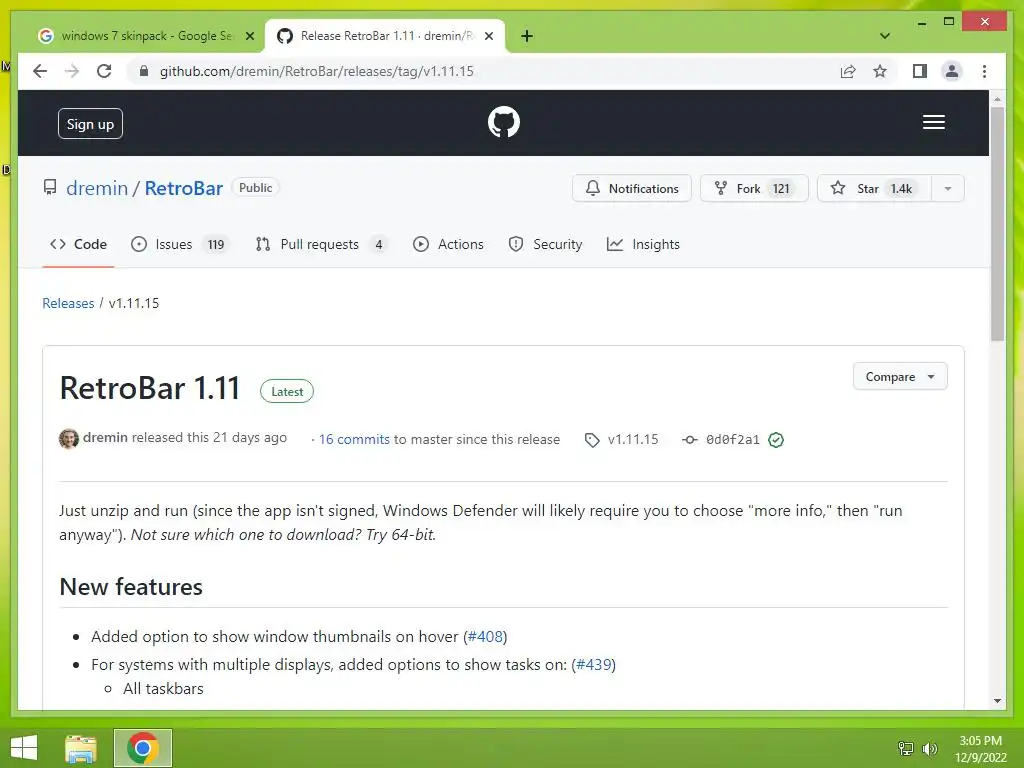Screen dimensions: 1024x768
Task: Open the Actions tab
Action: [448, 244]
